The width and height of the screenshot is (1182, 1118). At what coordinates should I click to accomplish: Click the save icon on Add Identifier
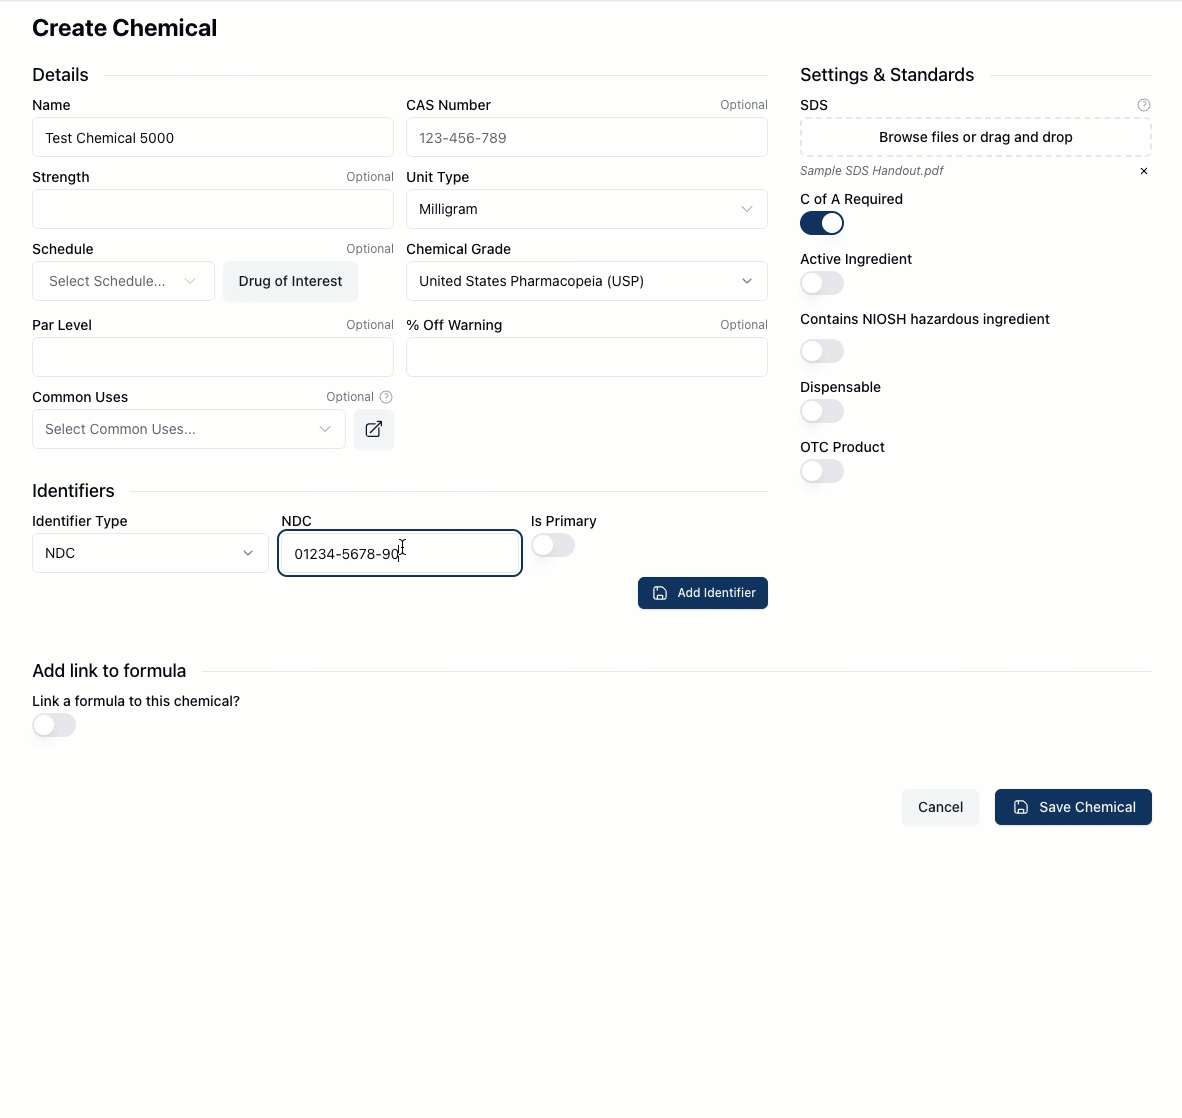coord(659,593)
